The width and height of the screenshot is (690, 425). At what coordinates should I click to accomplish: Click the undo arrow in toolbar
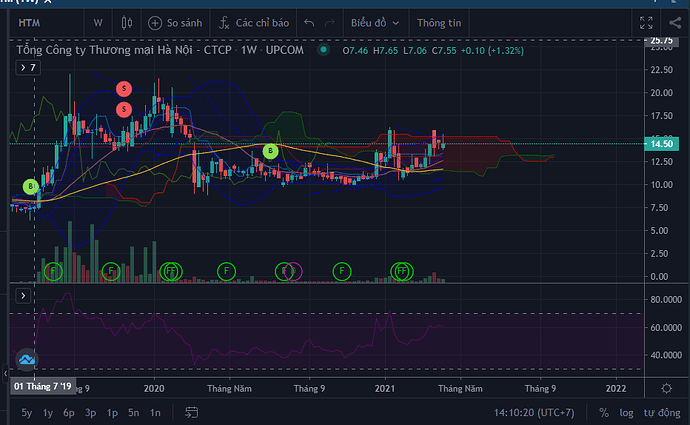(x=308, y=22)
